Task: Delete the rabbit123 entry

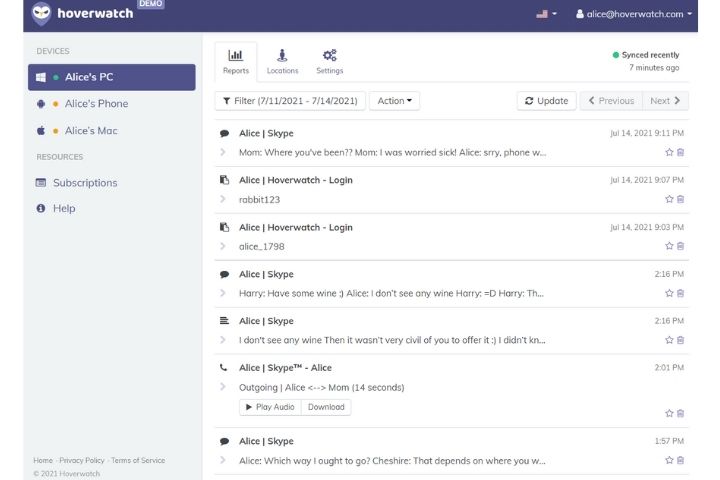Action: (681, 199)
